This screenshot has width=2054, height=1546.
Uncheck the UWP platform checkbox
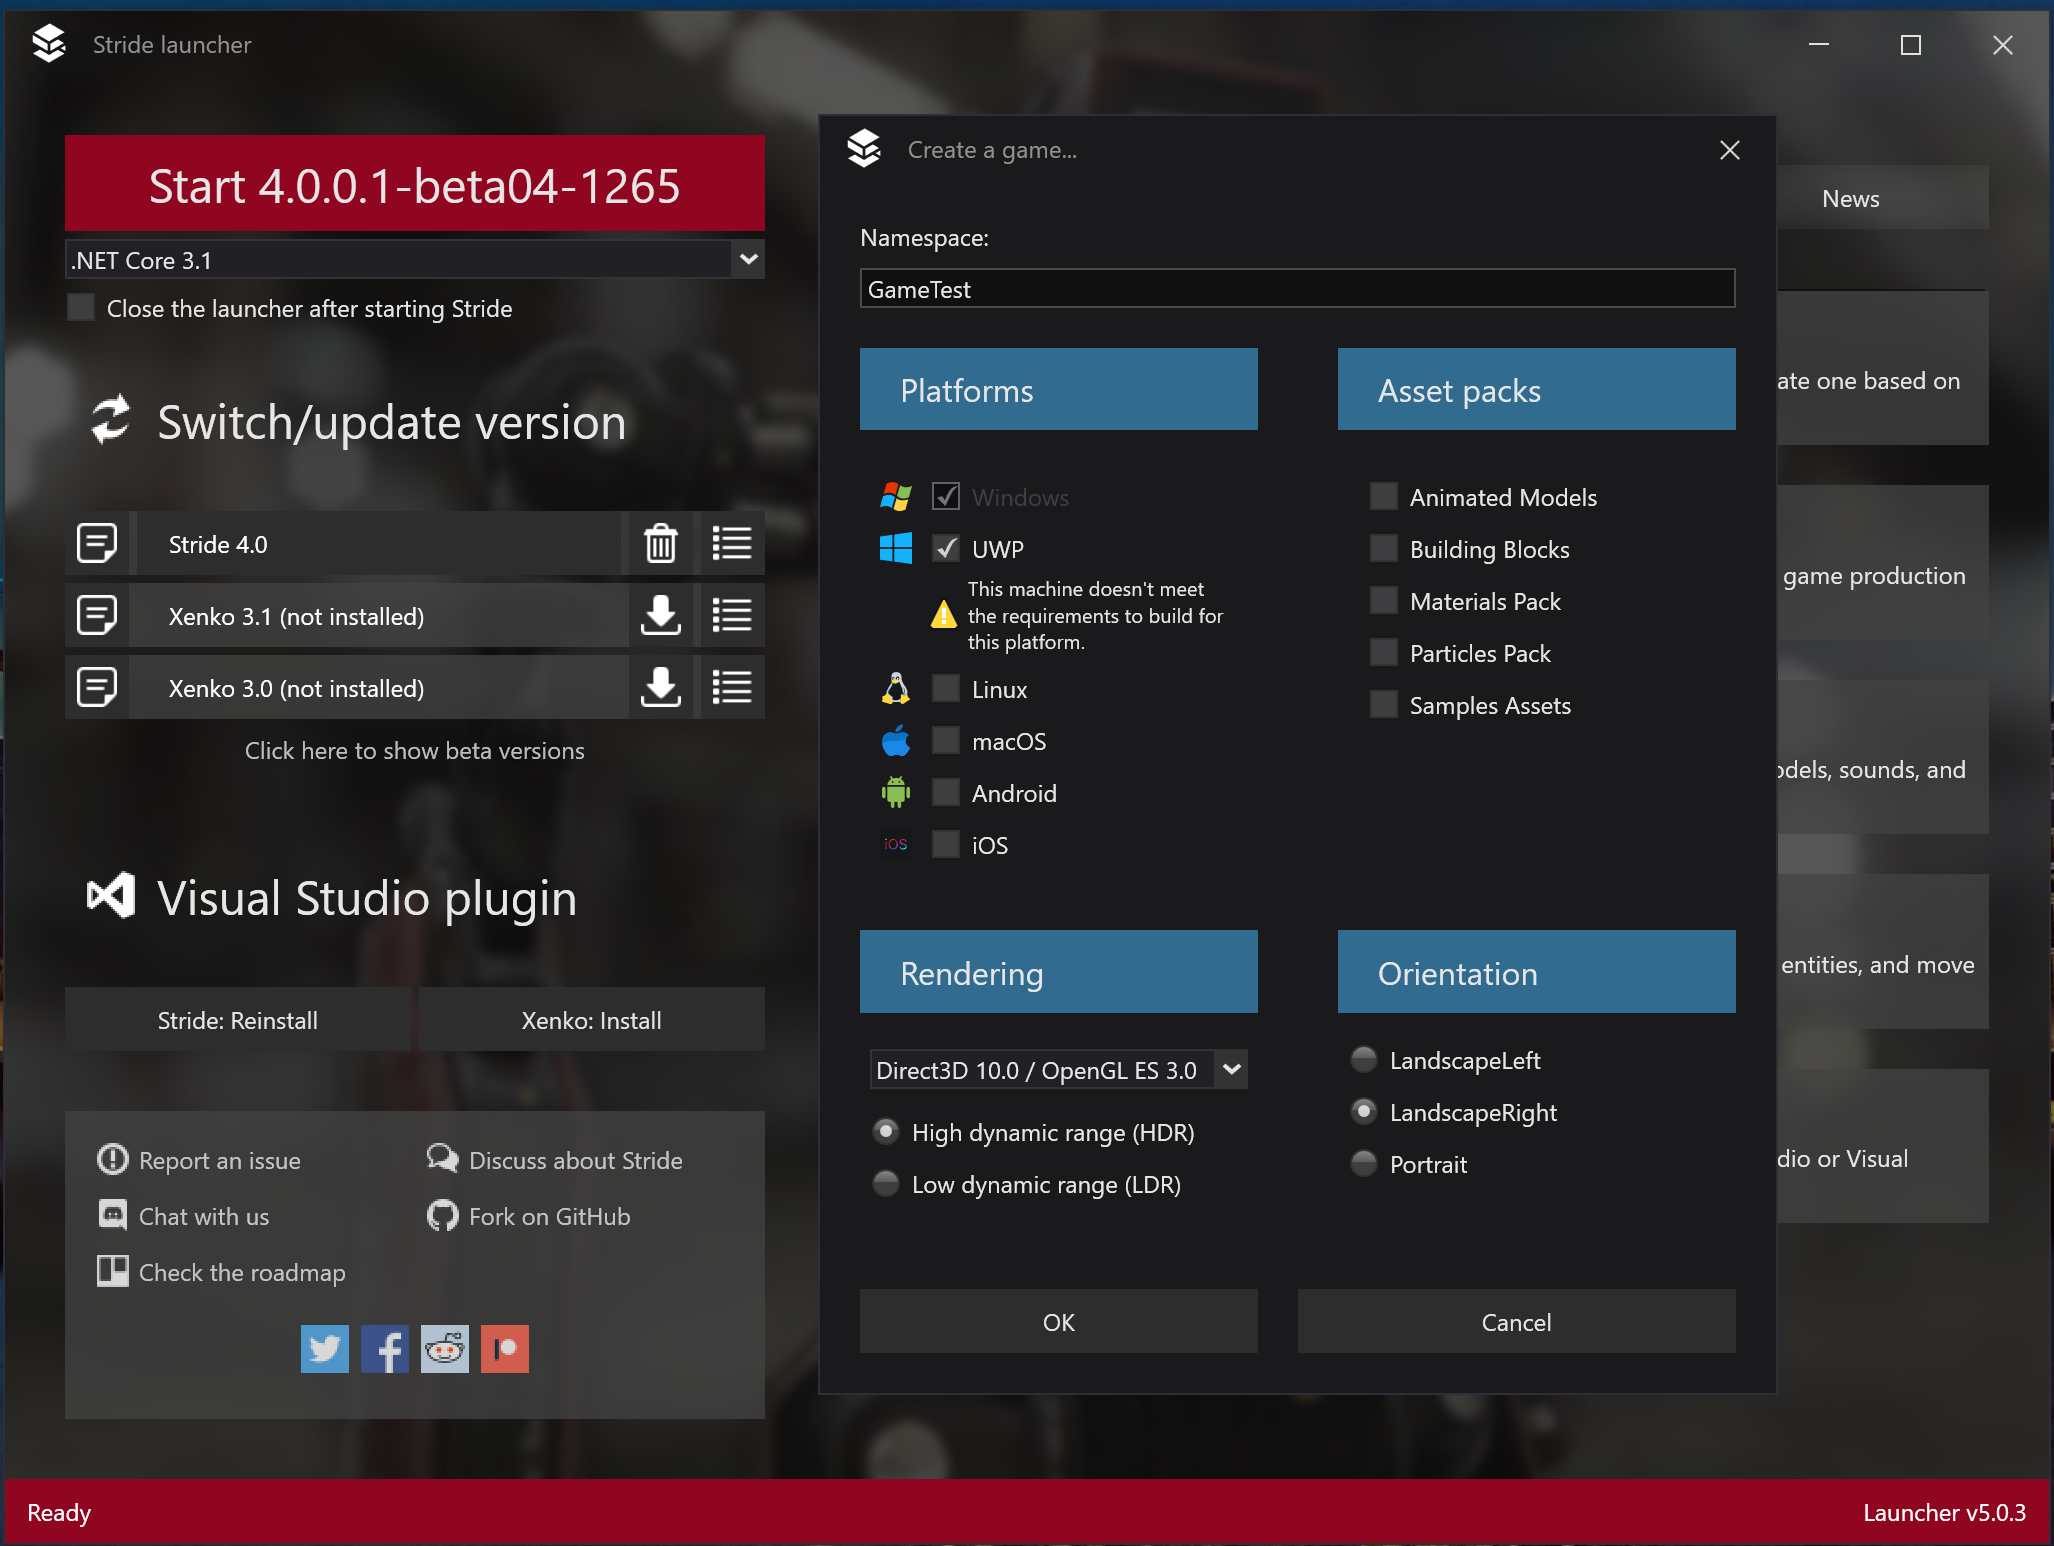click(x=946, y=548)
